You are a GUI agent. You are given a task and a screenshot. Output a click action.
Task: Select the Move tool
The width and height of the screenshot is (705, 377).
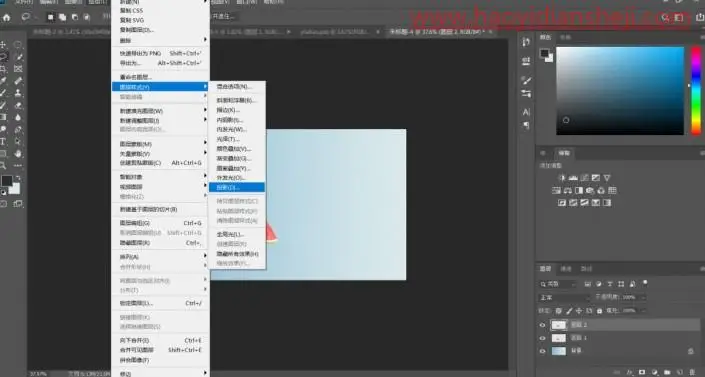[x=3, y=45]
